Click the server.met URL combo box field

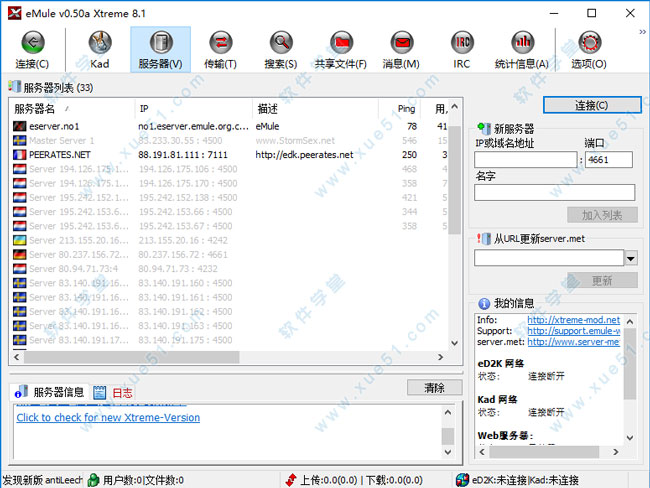pos(549,258)
